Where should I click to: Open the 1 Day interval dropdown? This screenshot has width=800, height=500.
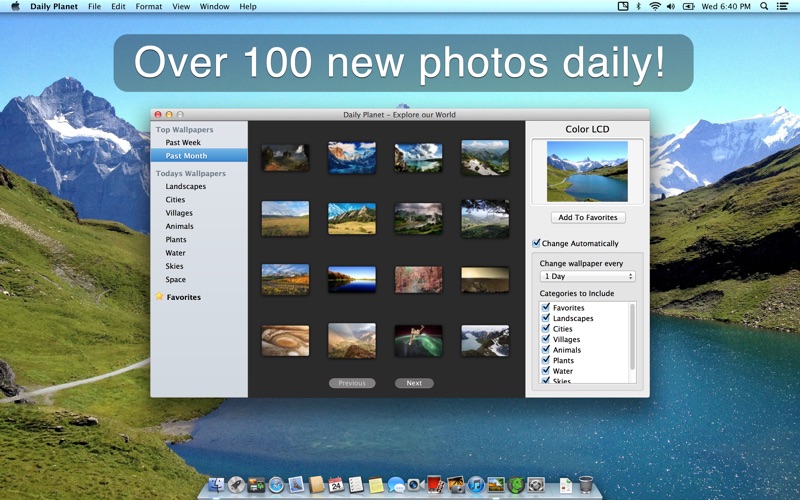[587, 276]
